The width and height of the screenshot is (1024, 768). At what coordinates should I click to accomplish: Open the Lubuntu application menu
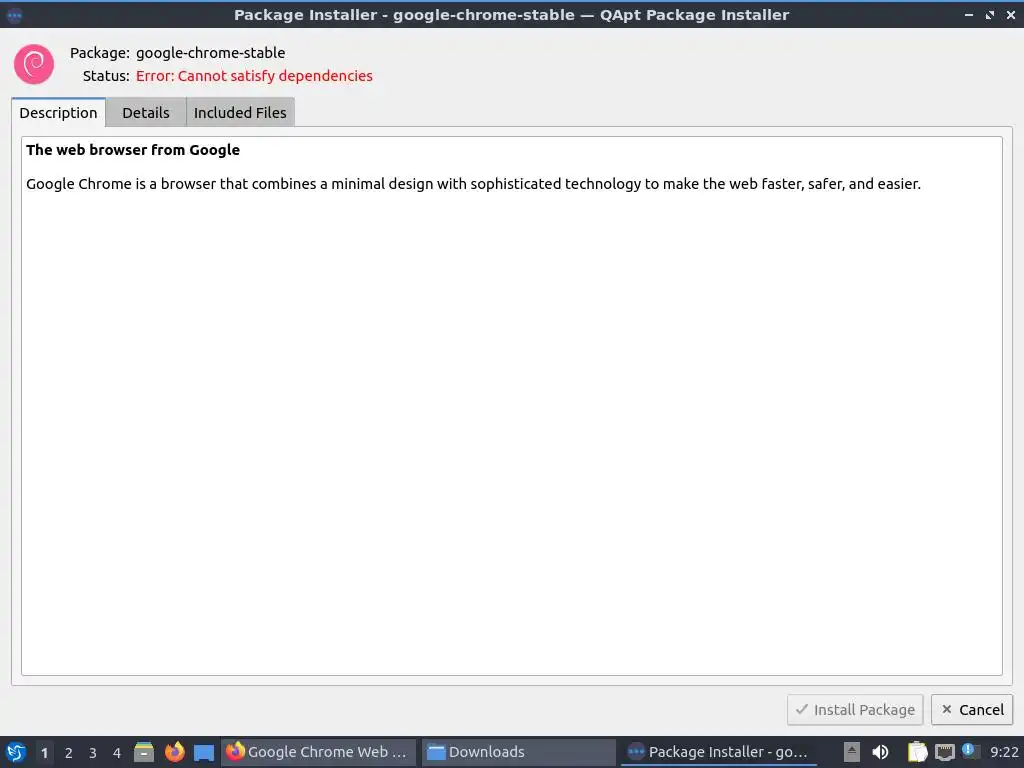click(x=16, y=752)
